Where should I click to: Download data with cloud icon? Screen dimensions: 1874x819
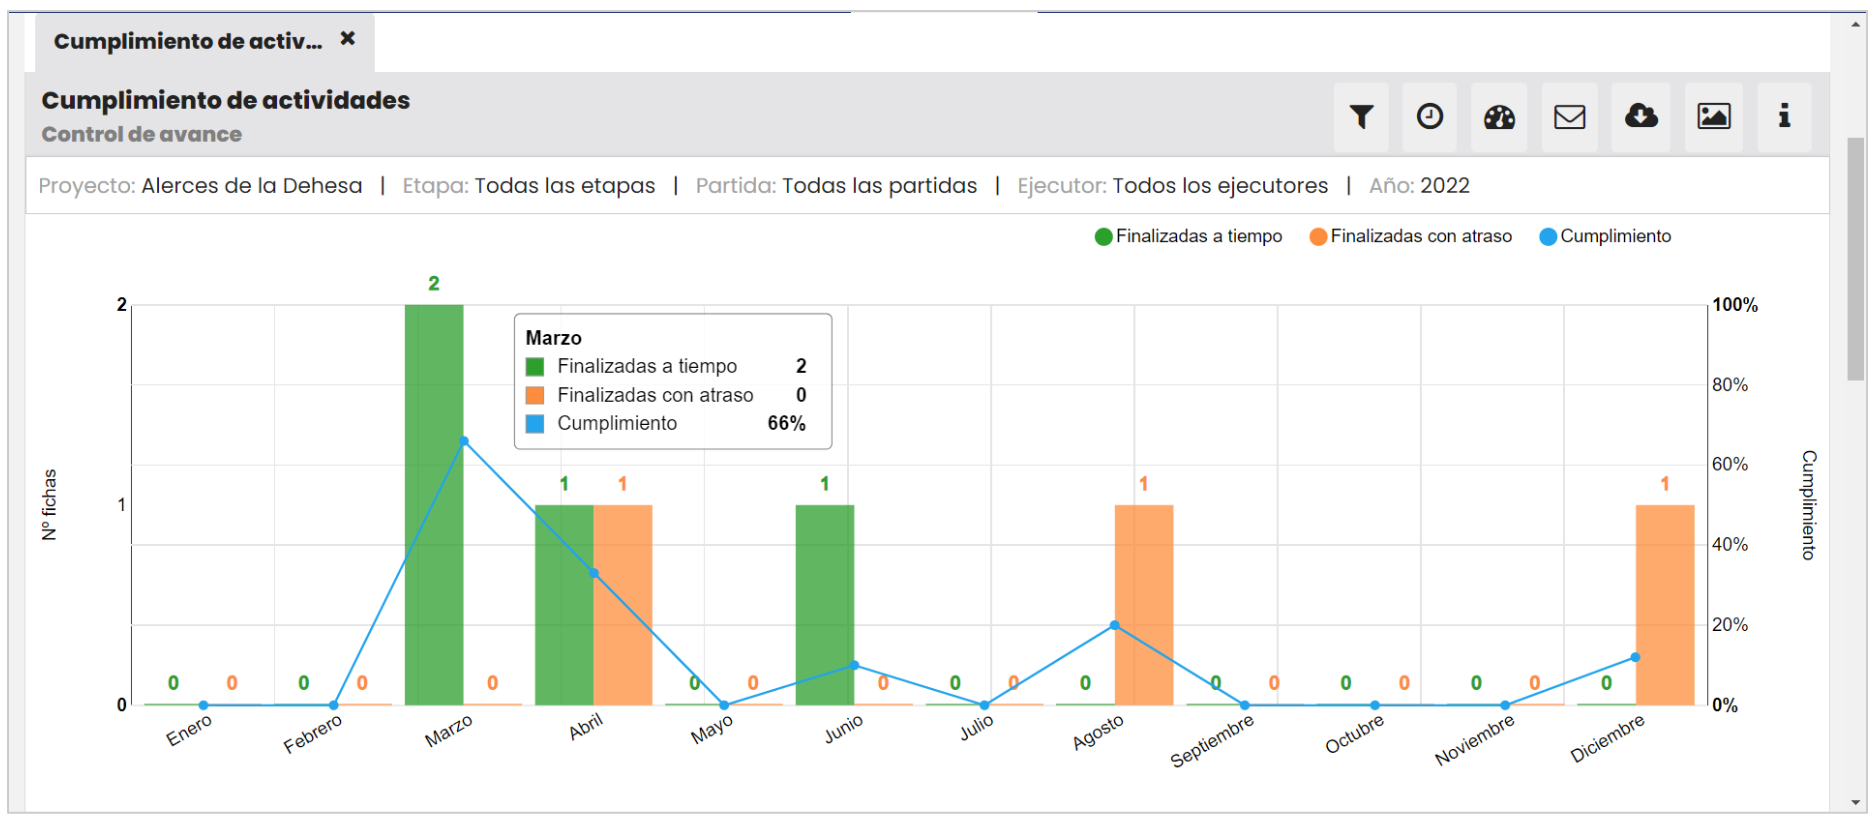pyautogui.click(x=1641, y=117)
